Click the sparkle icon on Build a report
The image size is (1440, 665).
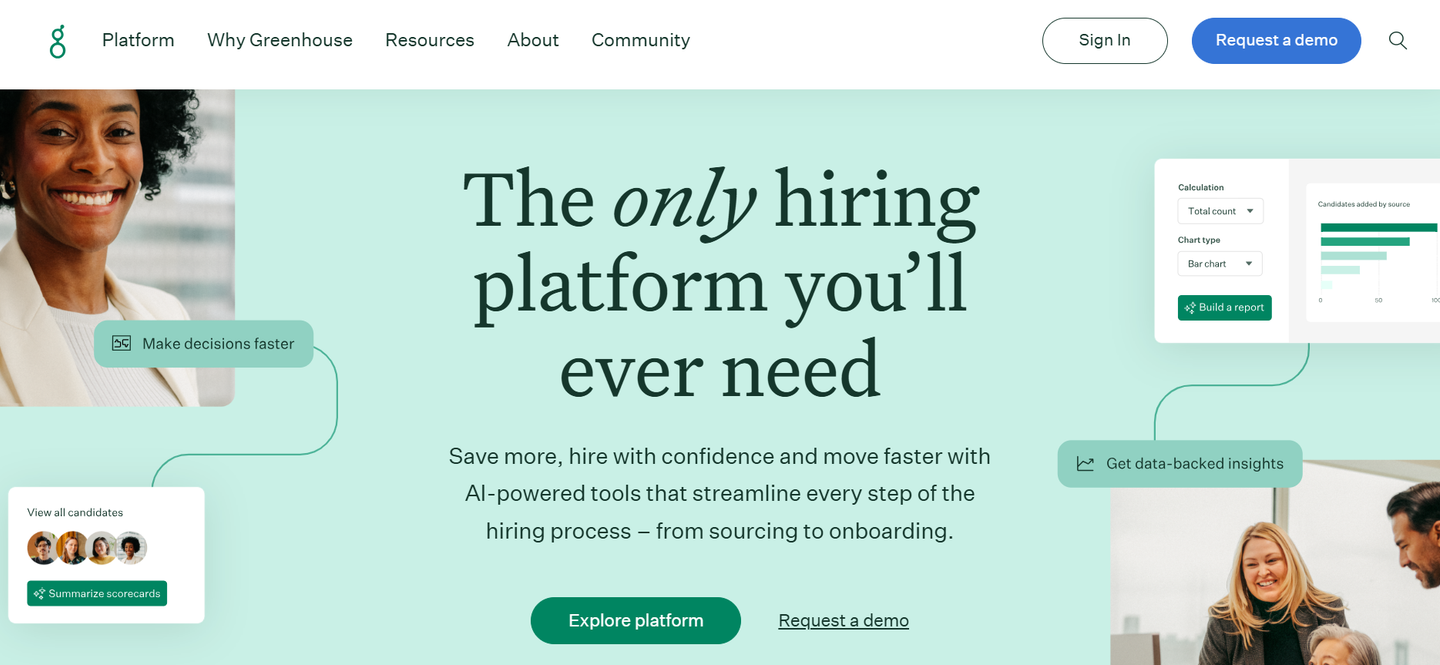(1190, 308)
